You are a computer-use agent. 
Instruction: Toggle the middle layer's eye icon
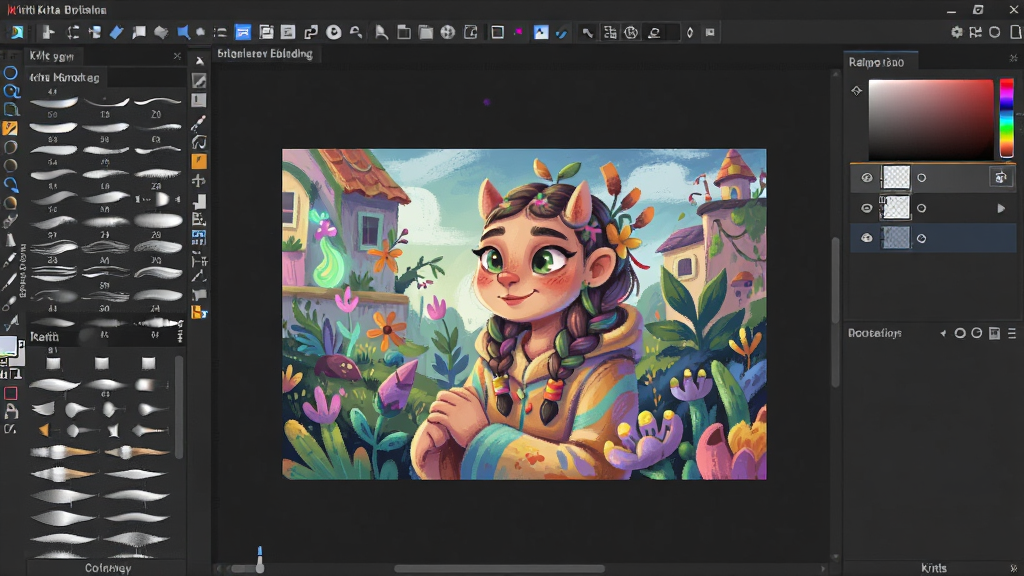coord(867,208)
